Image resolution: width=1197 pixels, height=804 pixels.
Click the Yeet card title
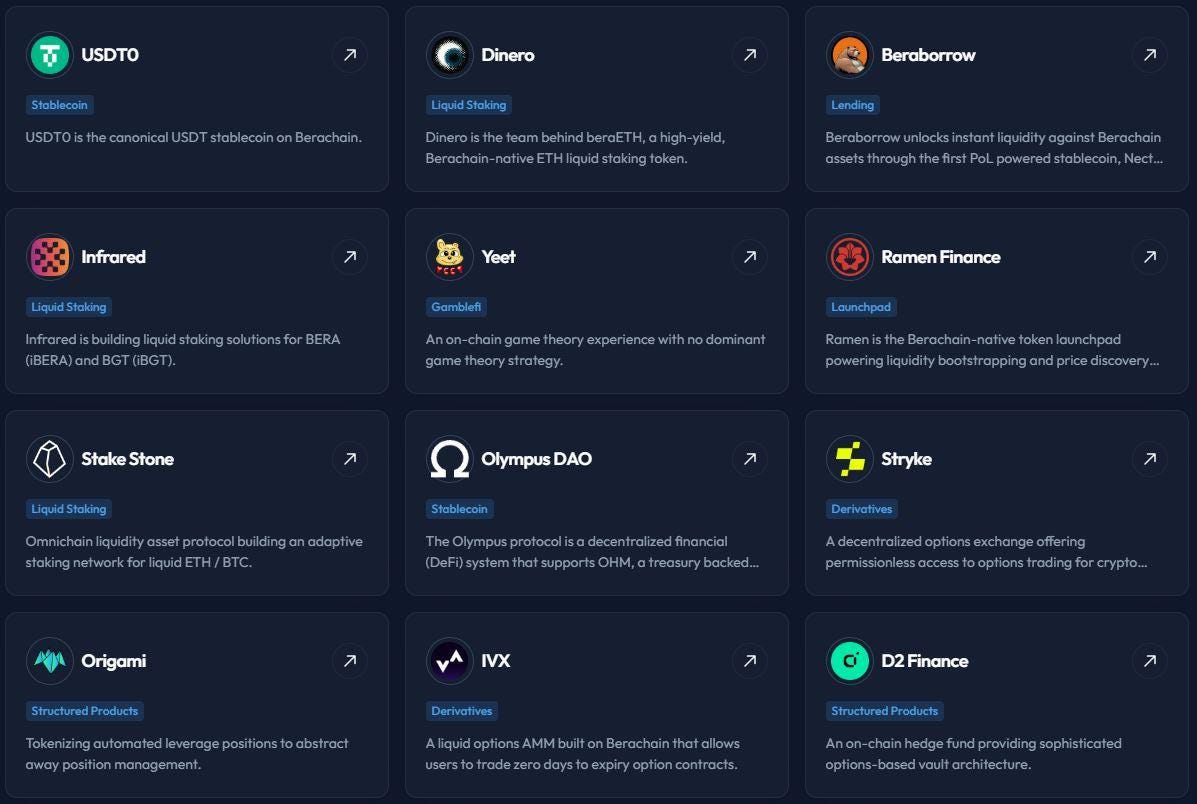click(498, 257)
